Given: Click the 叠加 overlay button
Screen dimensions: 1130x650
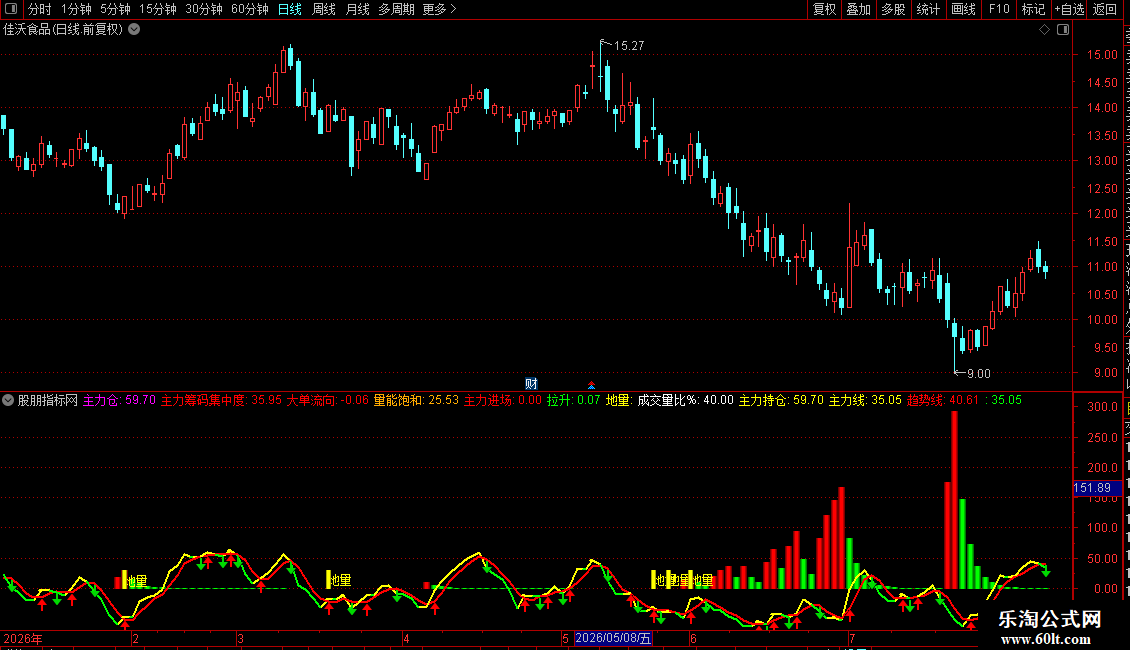Looking at the screenshot, I should (x=858, y=9).
